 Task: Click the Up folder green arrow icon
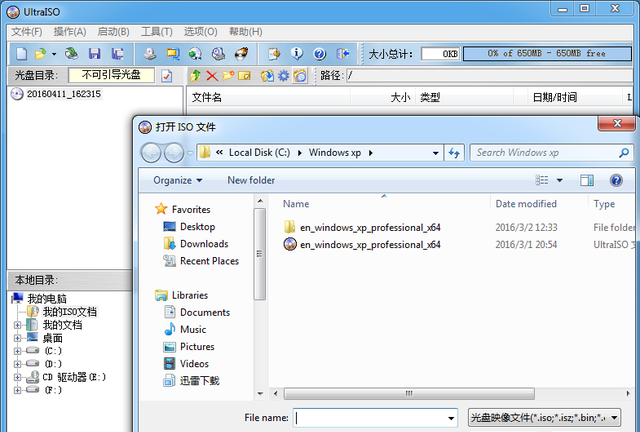[196, 76]
